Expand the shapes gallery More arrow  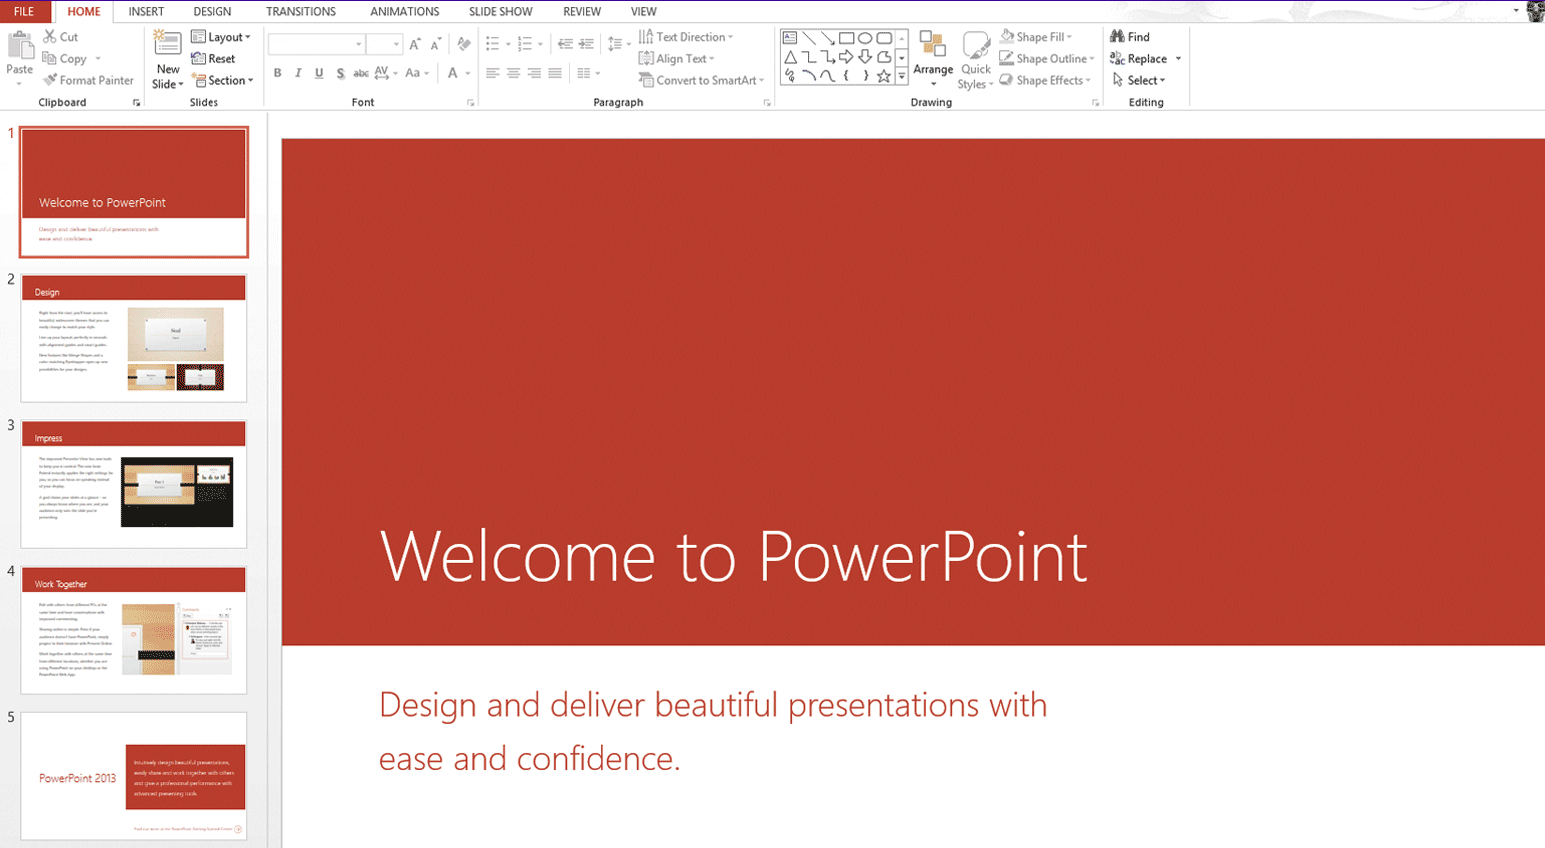[901, 76]
